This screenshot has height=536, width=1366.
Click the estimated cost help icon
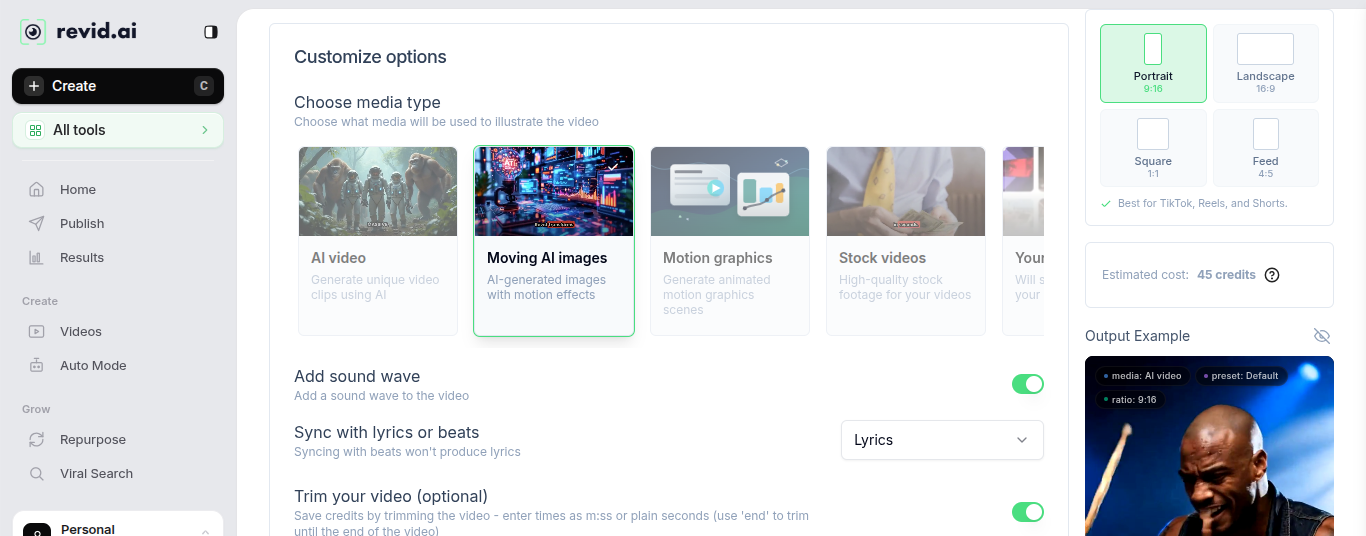tap(1272, 275)
